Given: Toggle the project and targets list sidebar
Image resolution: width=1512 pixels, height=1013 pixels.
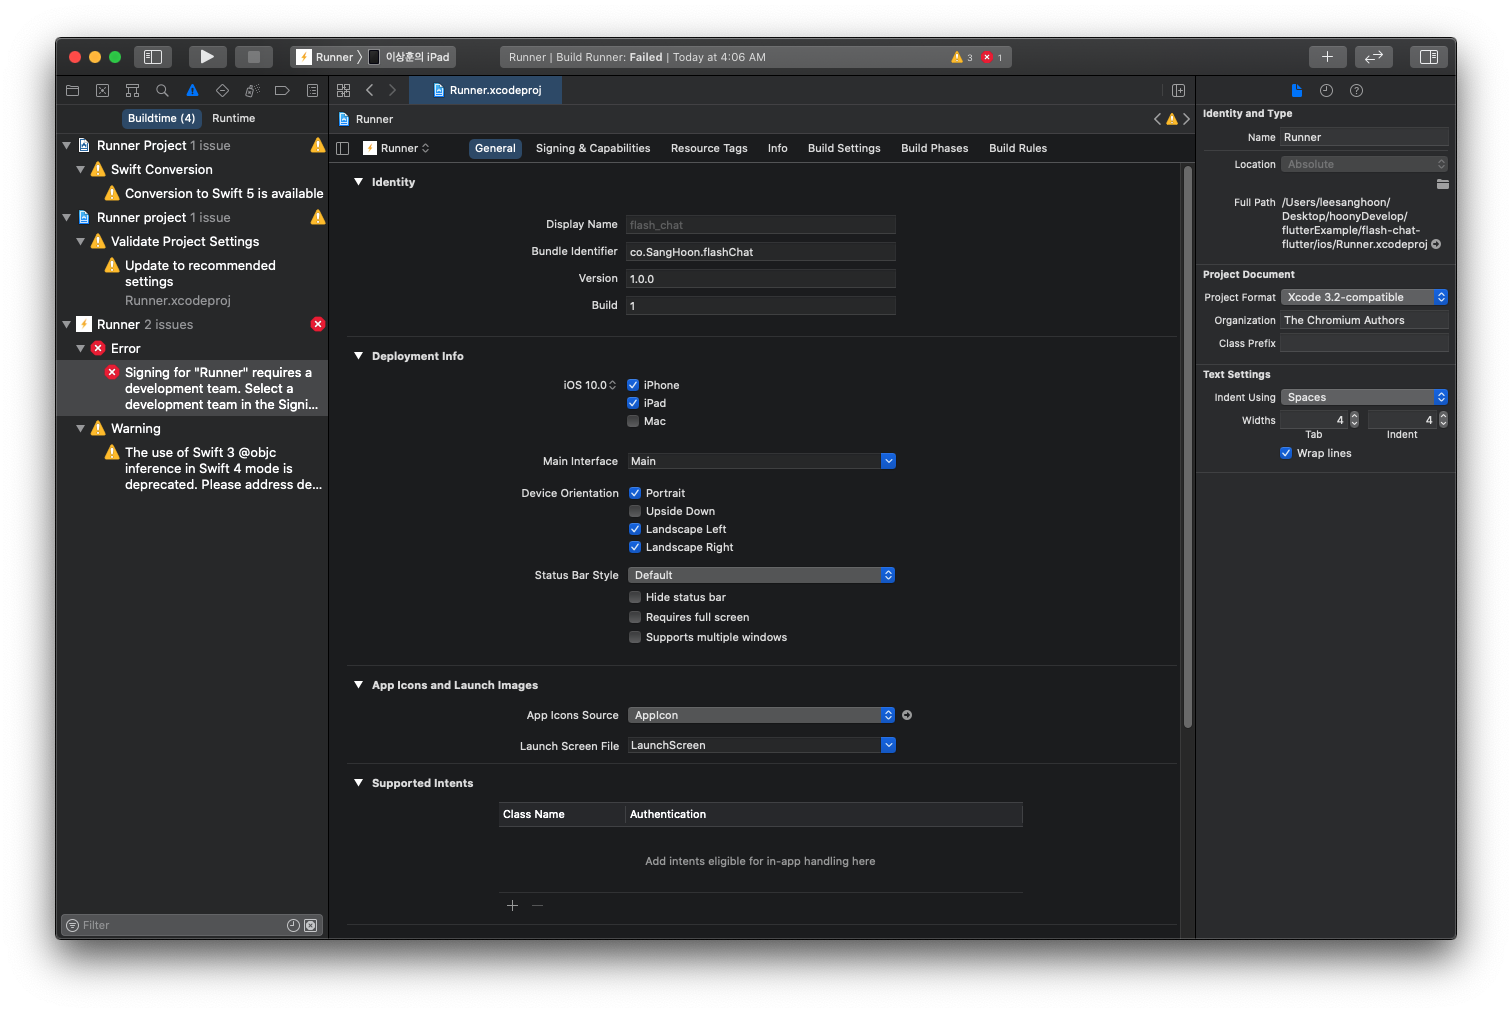Looking at the screenshot, I should coord(342,148).
